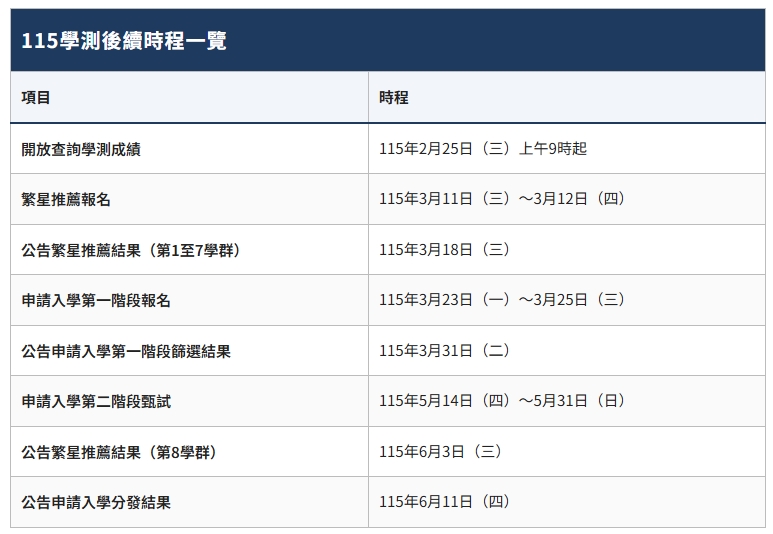Select 公告繁星推薦結果（第8學群） cell

pos(119,452)
